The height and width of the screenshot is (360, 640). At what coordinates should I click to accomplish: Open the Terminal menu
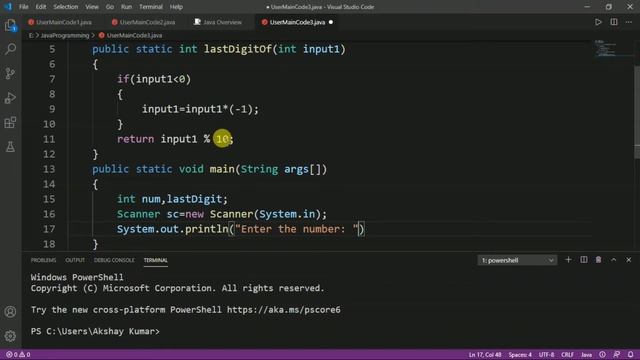coord(151,7)
